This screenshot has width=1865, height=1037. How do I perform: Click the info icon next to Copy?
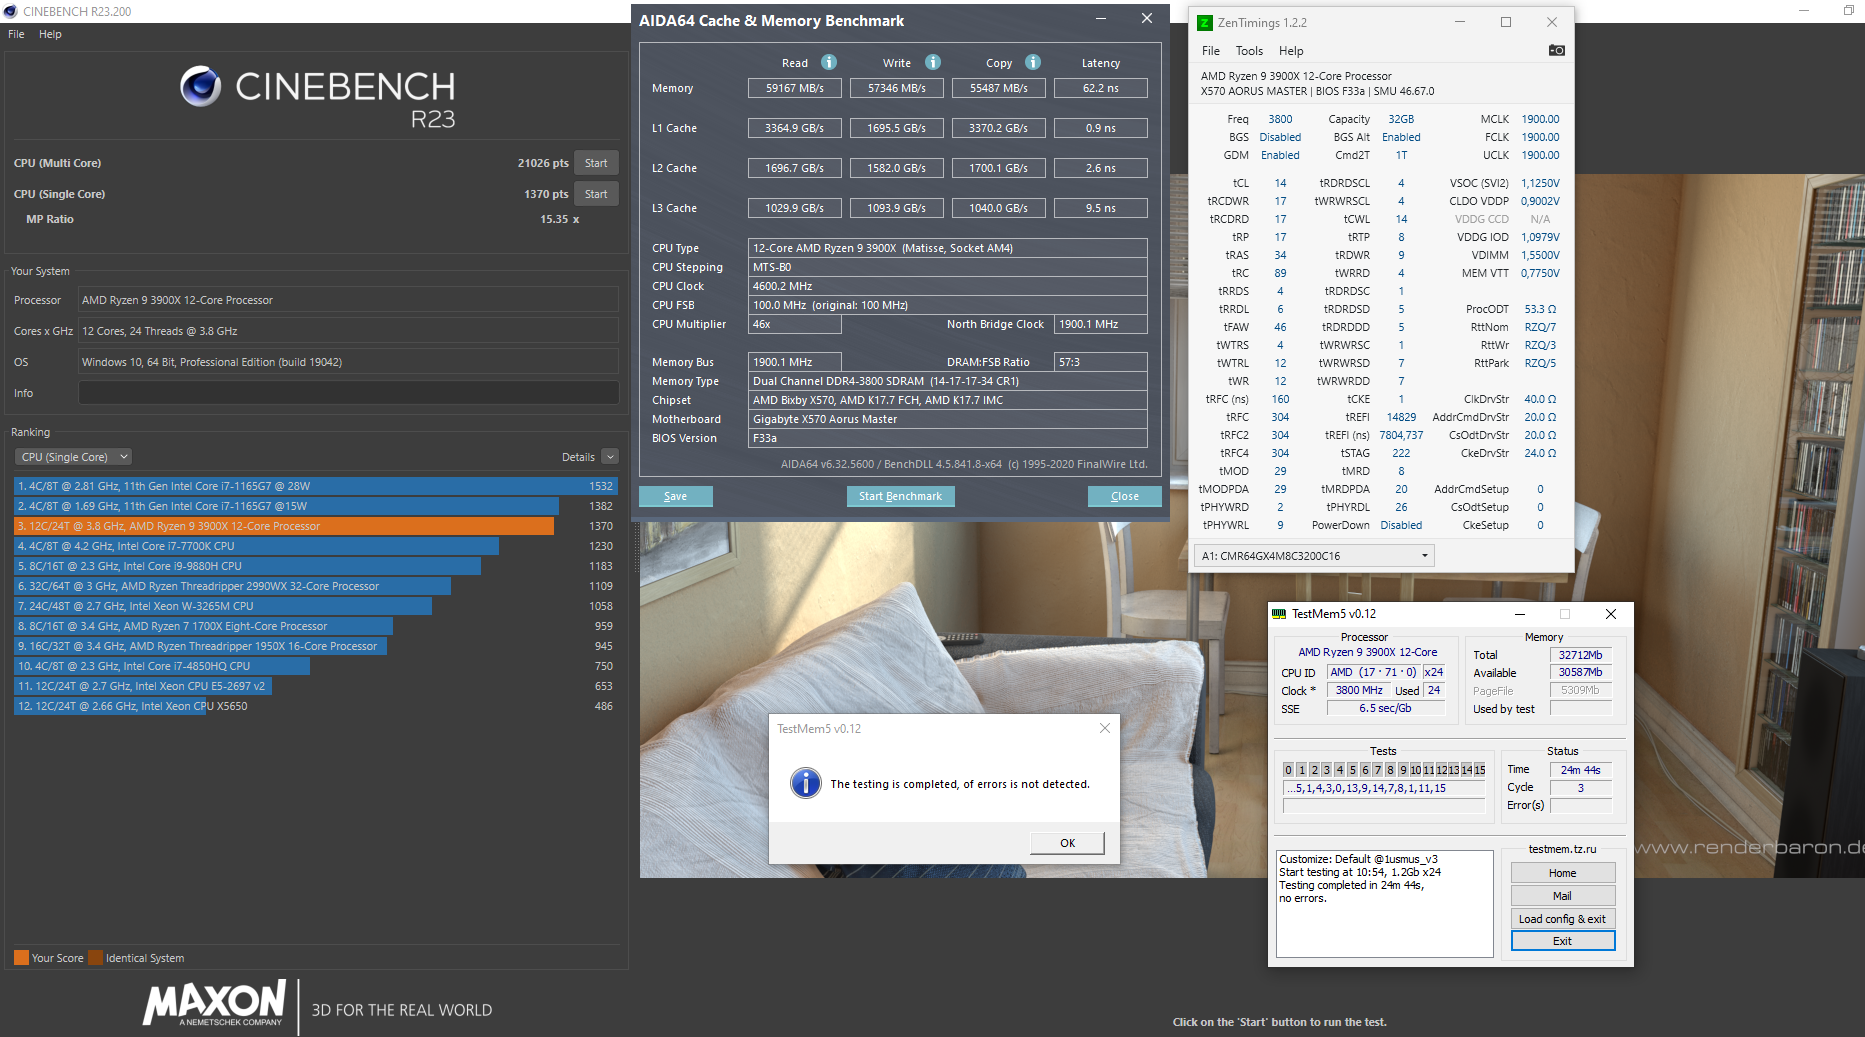[1033, 62]
